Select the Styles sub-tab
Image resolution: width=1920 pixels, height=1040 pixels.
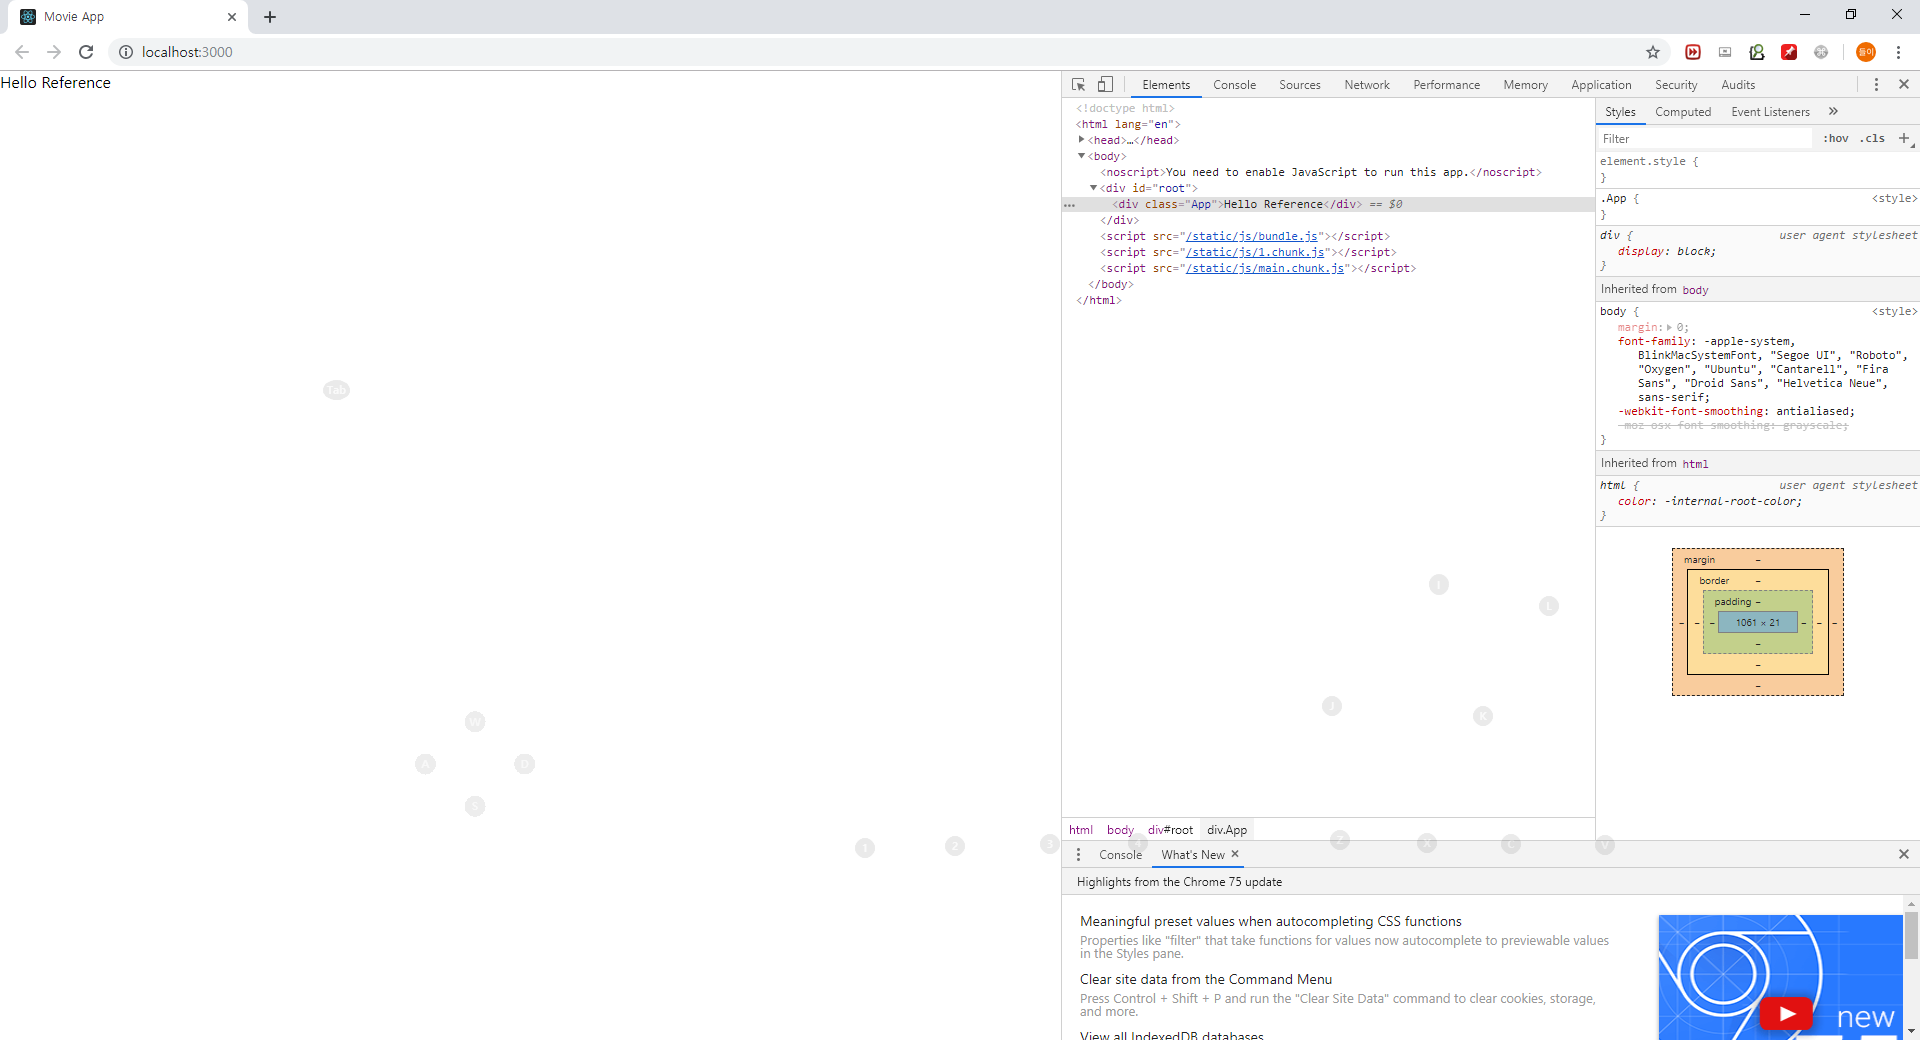(x=1621, y=112)
